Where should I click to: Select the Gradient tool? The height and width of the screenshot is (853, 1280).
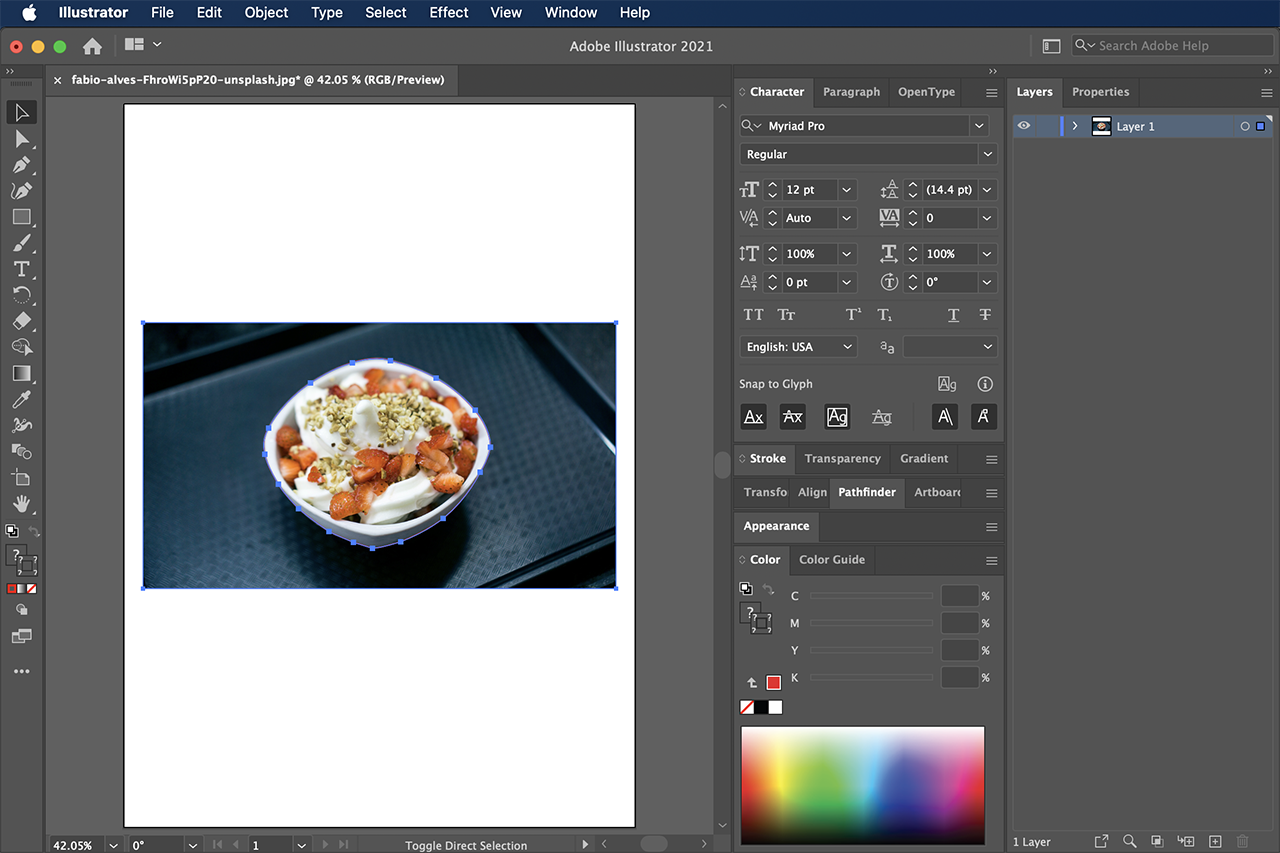(22, 373)
